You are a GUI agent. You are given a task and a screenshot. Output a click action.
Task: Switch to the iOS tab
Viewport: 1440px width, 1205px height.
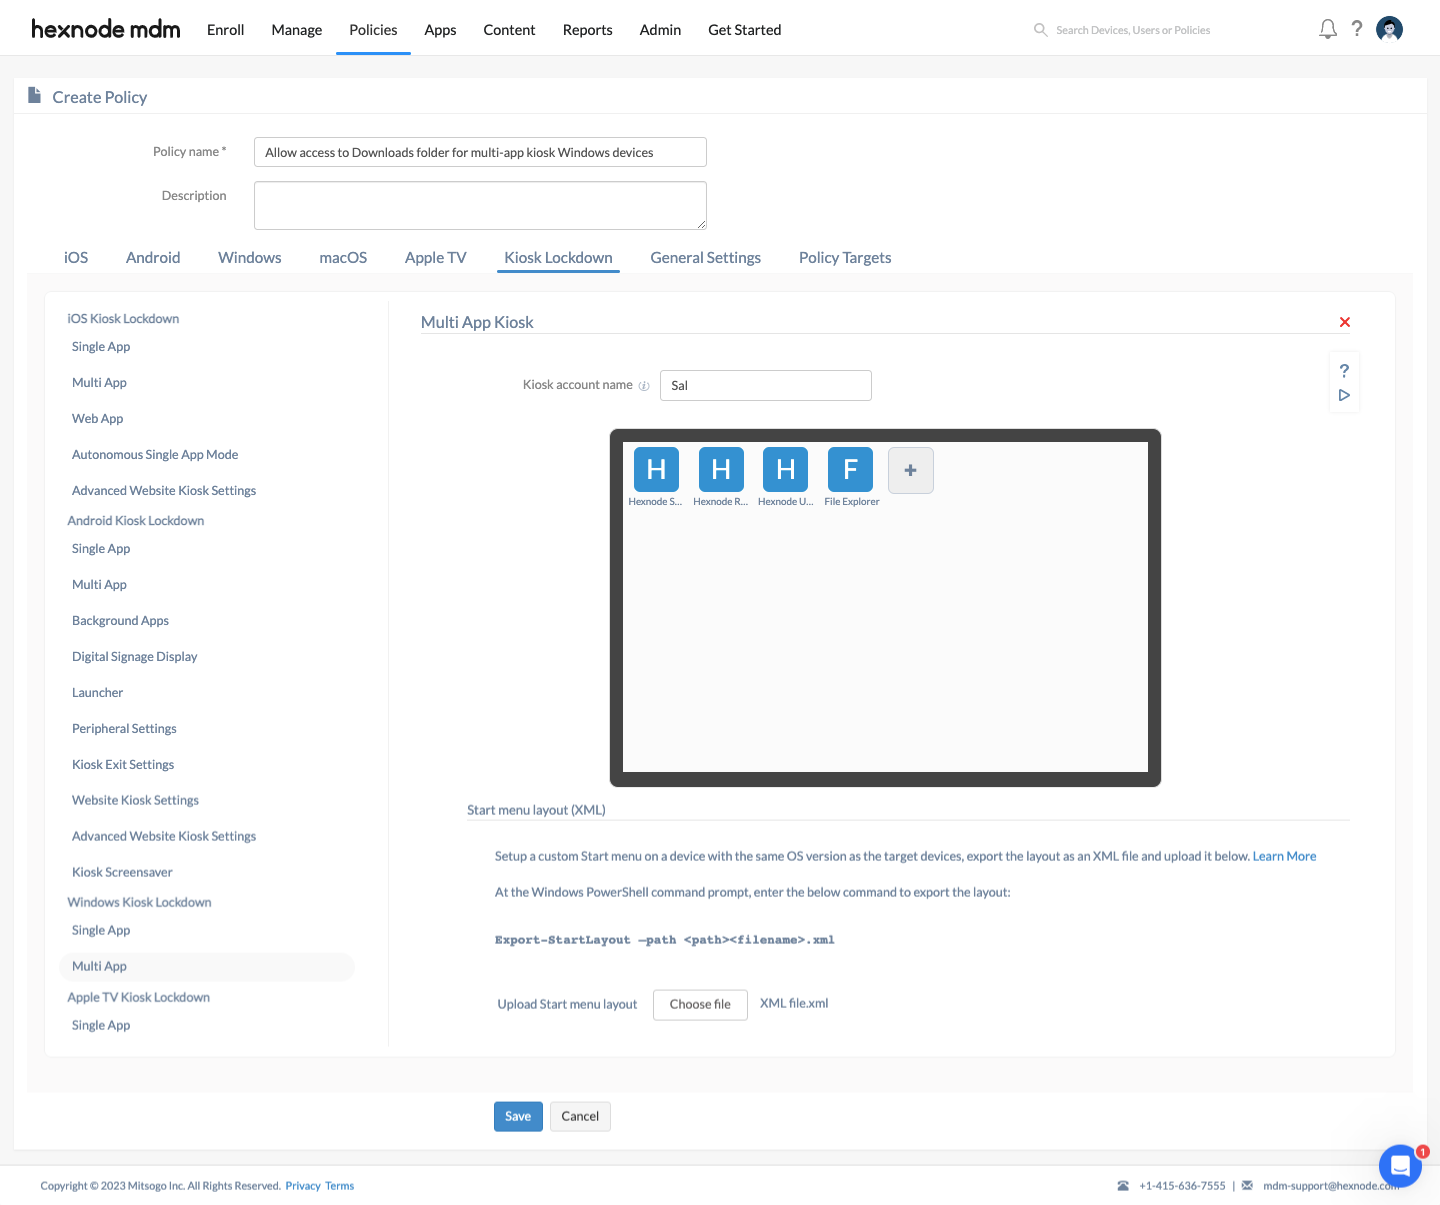coord(76,257)
